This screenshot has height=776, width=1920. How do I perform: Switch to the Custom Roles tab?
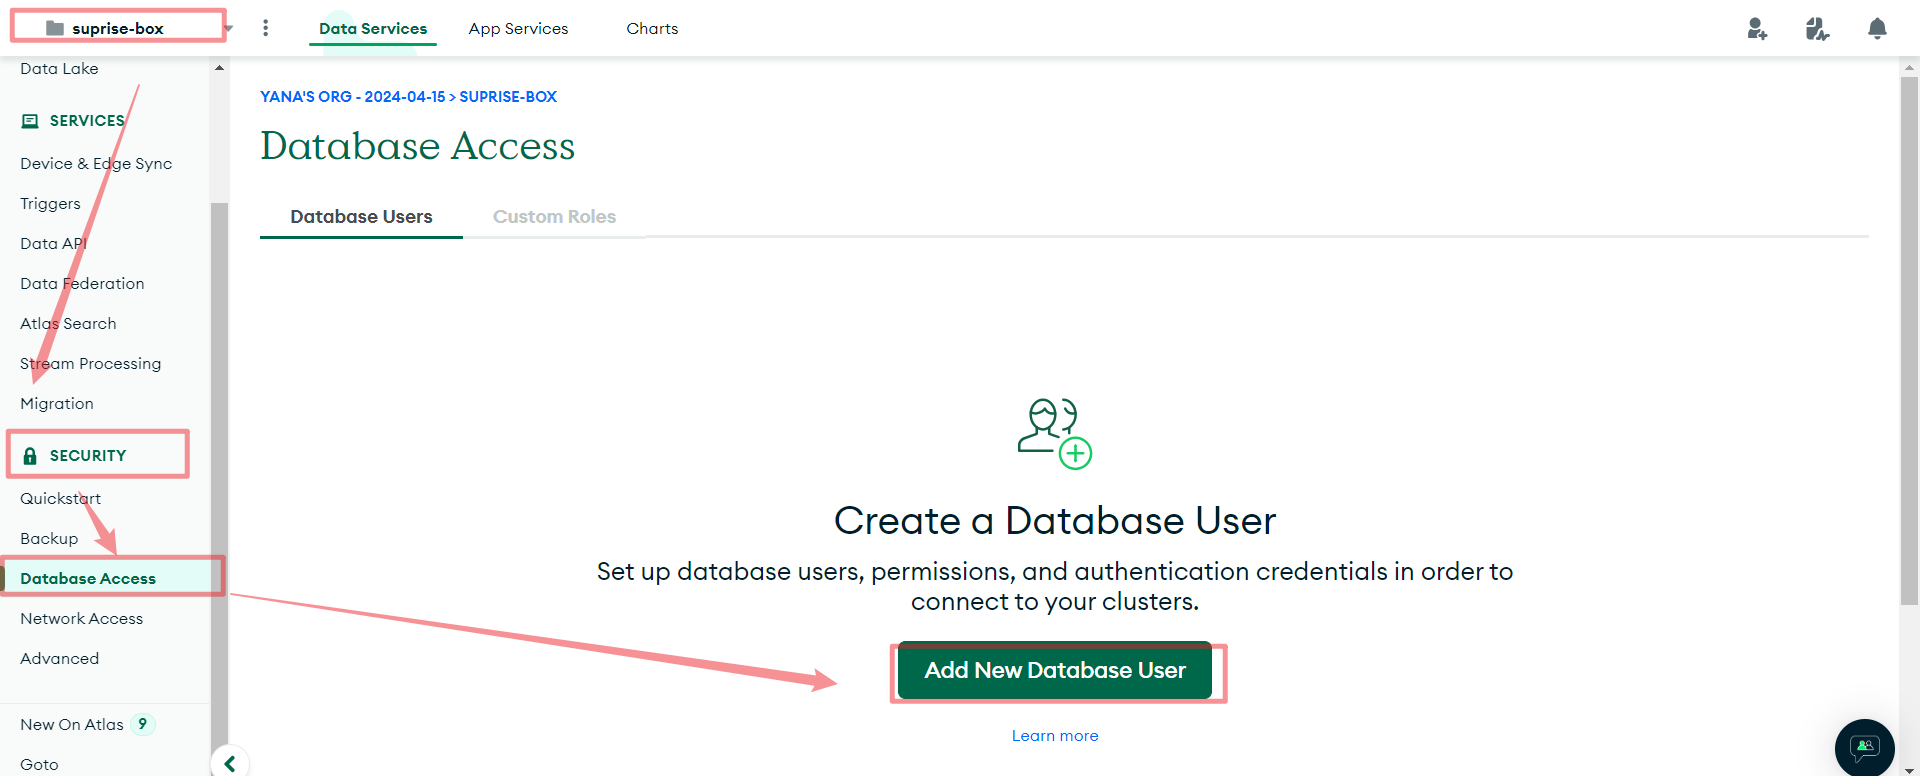554,217
